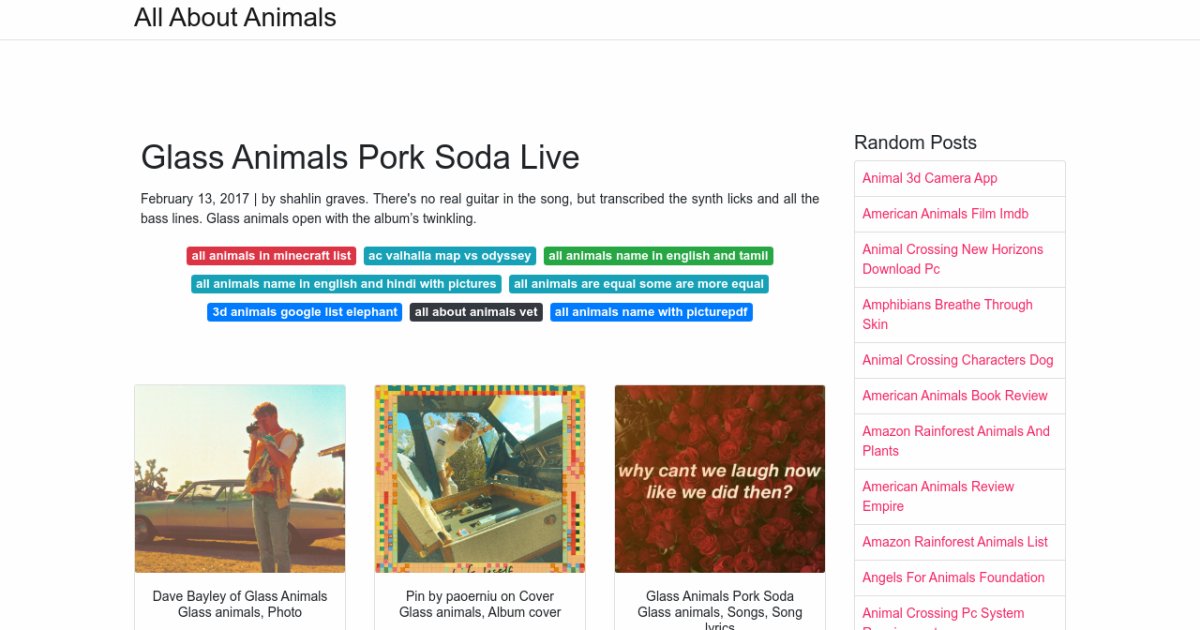Open 'Amazon Rainforest Animals And Plants' link
This screenshot has width=1200, height=630.
coord(956,441)
